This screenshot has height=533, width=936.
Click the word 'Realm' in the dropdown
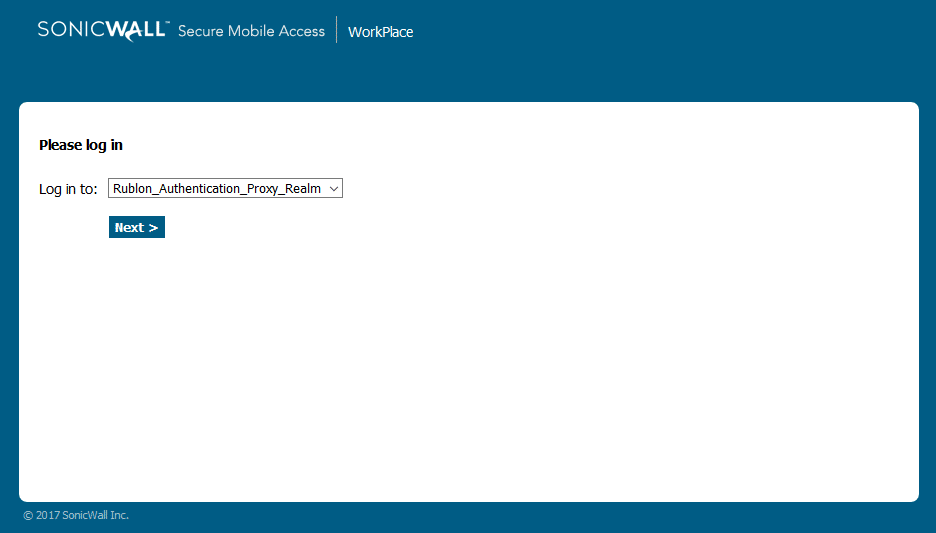click(x=303, y=188)
